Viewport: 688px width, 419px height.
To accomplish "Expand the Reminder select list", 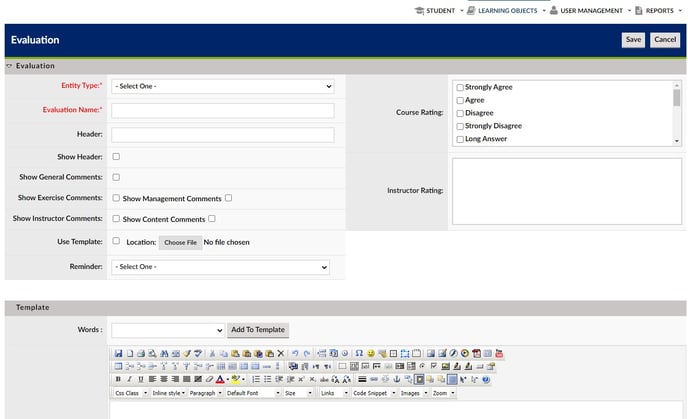I will [x=220, y=267].
